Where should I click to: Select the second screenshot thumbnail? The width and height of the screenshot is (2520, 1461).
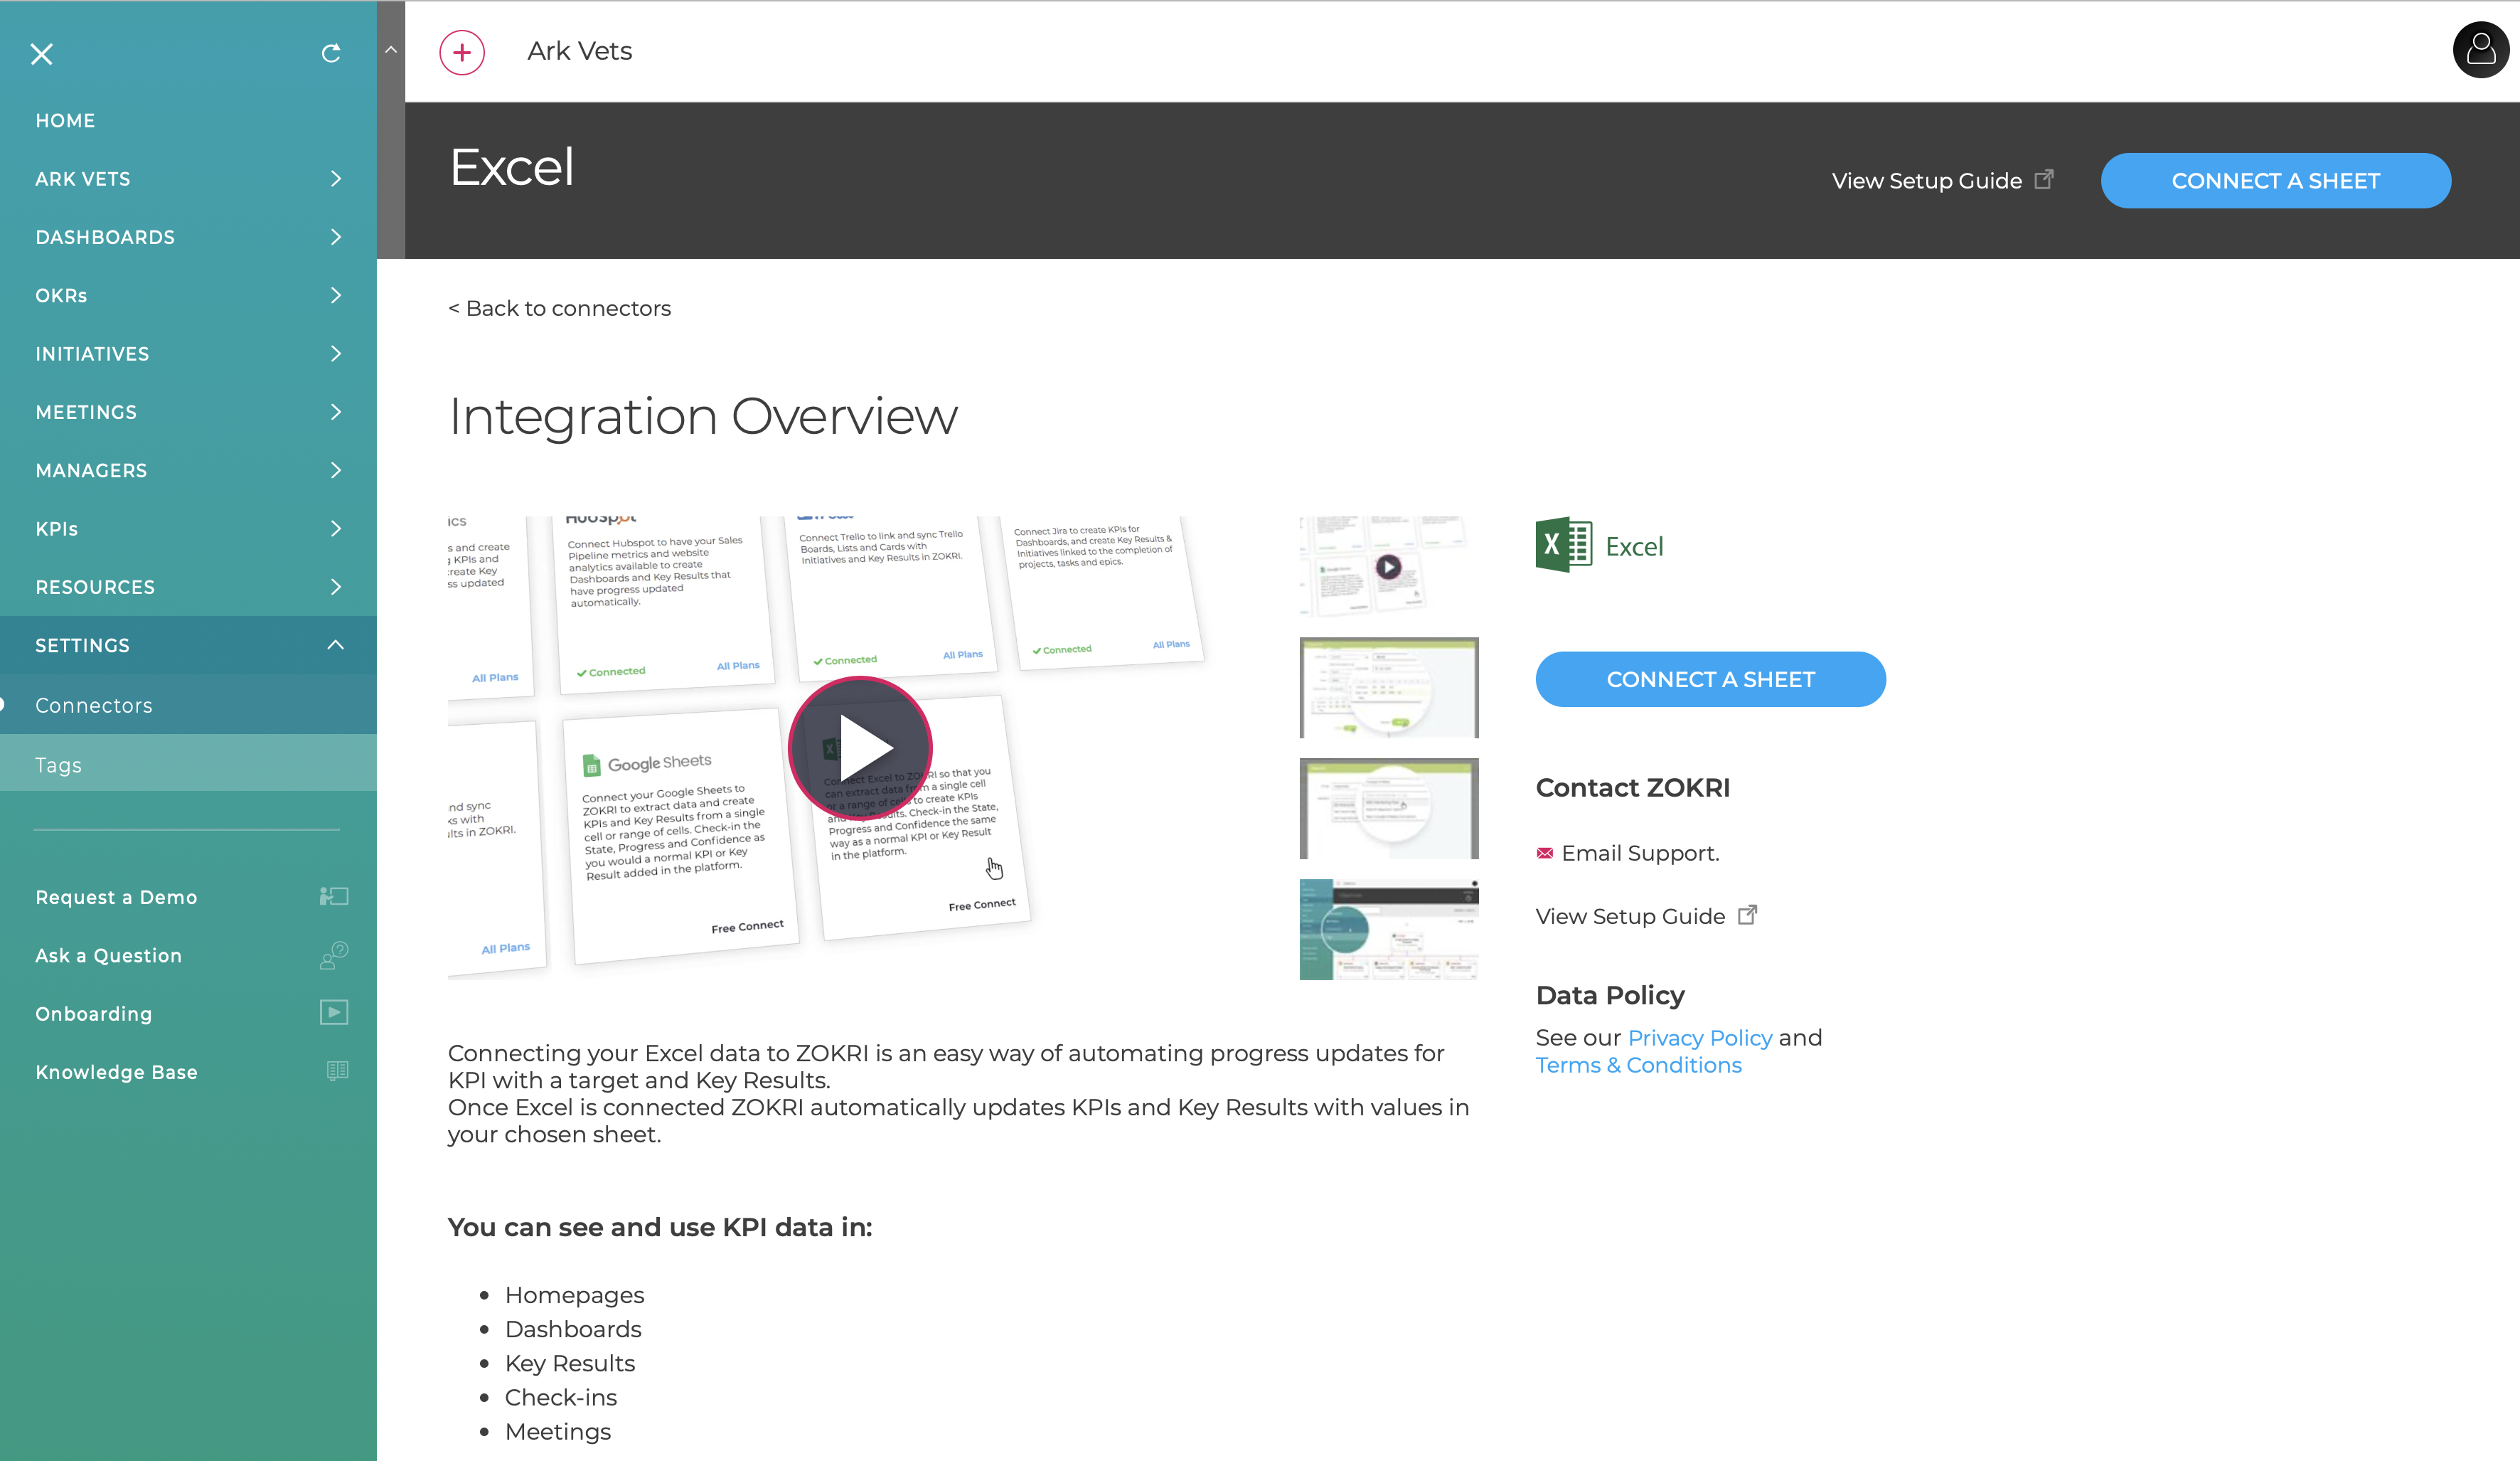click(1388, 688)
